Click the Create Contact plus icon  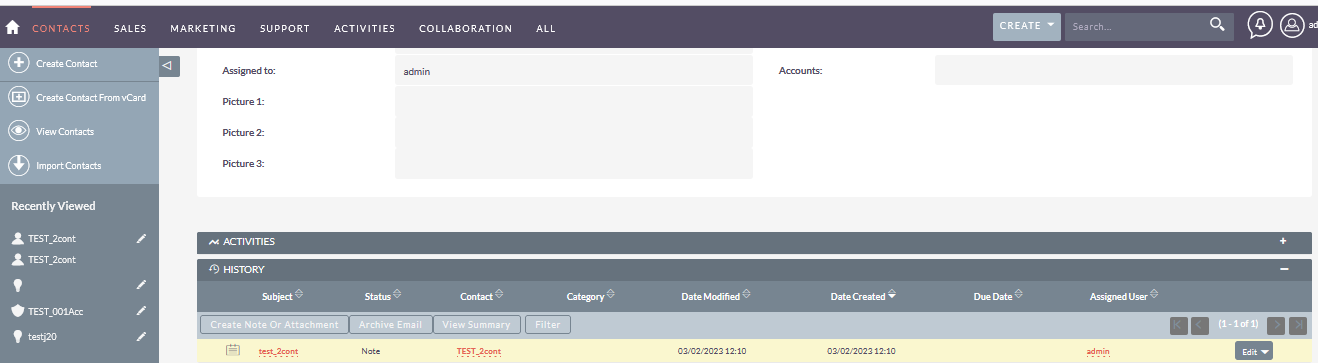pyautogui.click(x=18, y=63)
